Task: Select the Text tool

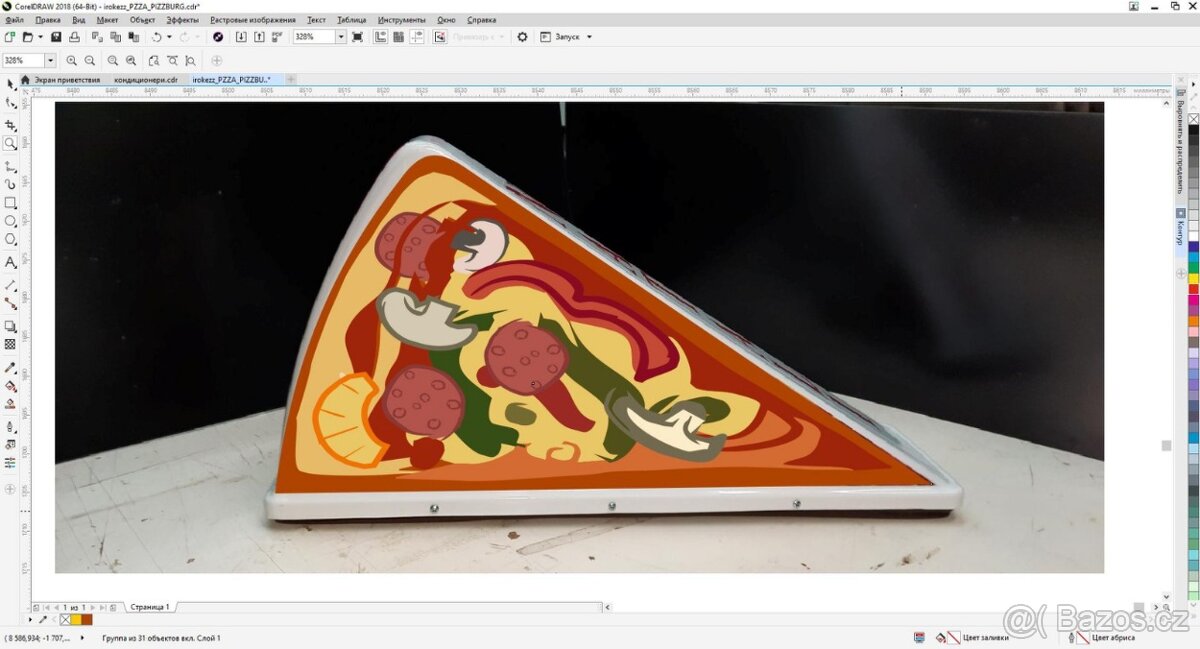Action: pos(10,262)
